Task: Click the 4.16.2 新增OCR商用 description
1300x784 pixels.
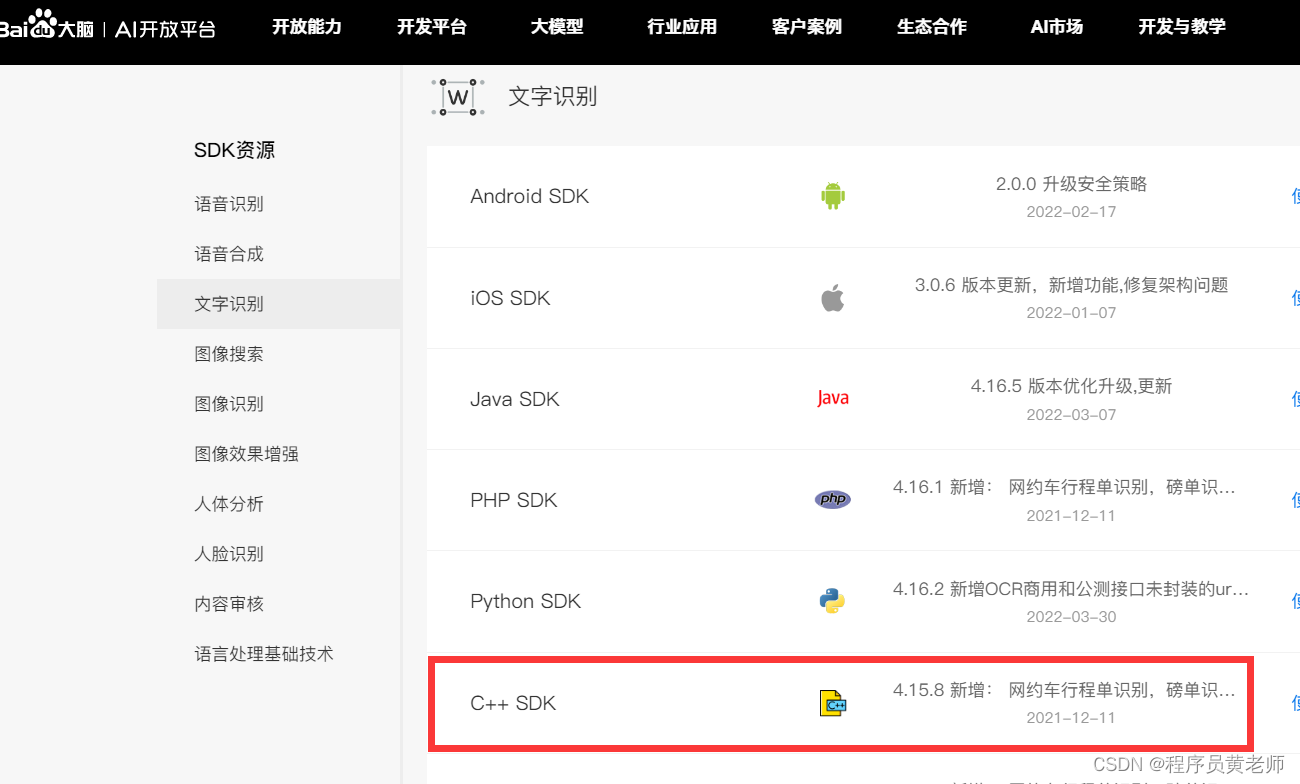Action: pos(1071,589)
